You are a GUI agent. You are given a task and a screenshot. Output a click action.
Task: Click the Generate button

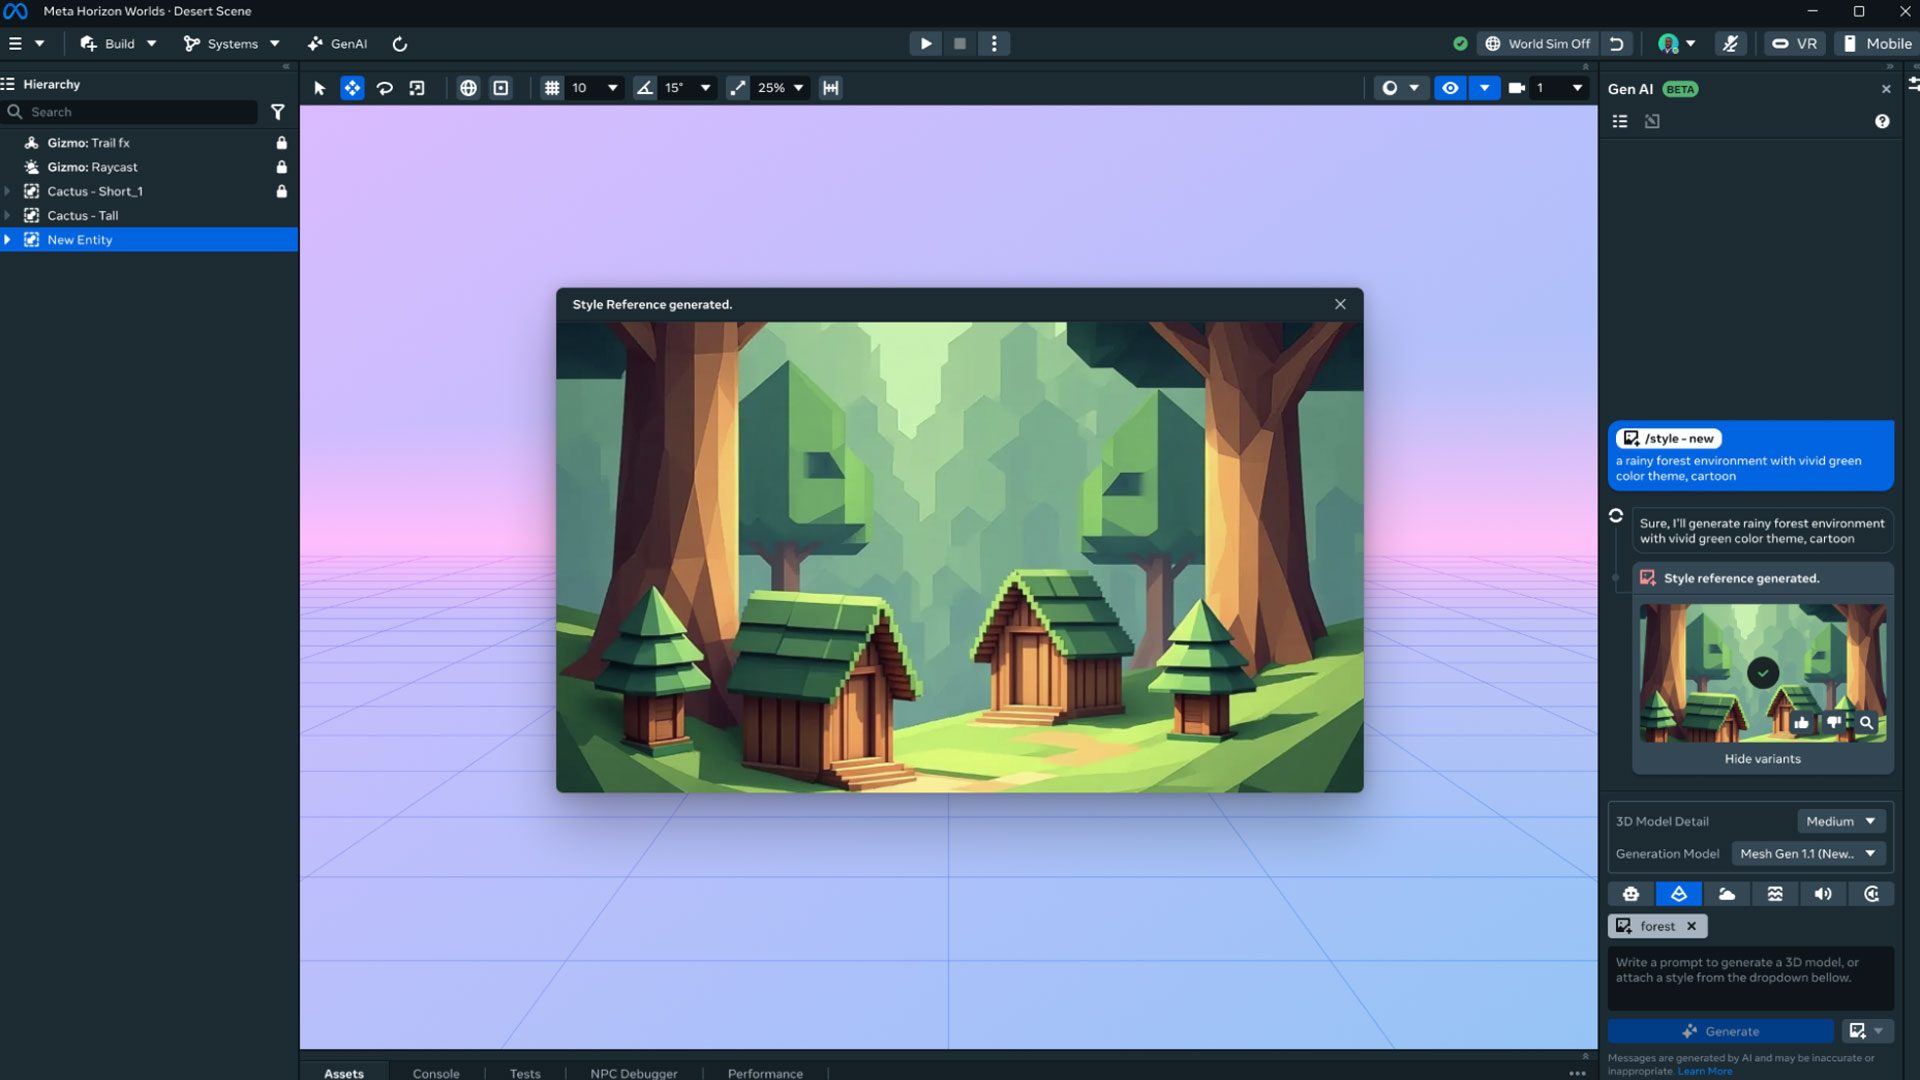click(1721, 1031)
